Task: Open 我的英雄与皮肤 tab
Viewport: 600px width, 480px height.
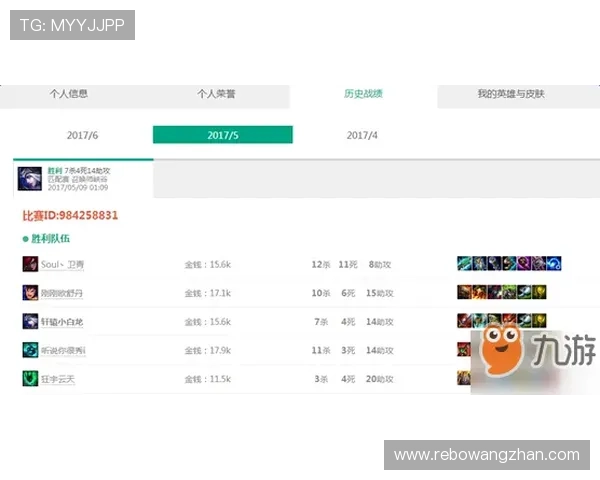Action: click(x=513, y=94)
